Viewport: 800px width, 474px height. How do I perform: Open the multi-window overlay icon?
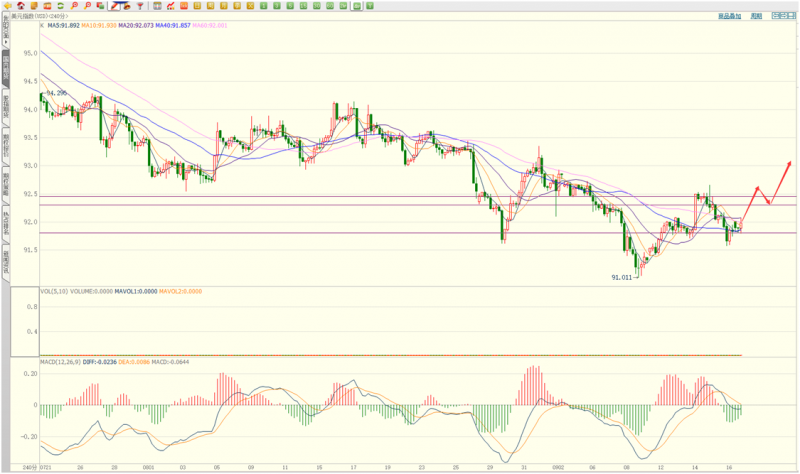click(x=101, y=6)
